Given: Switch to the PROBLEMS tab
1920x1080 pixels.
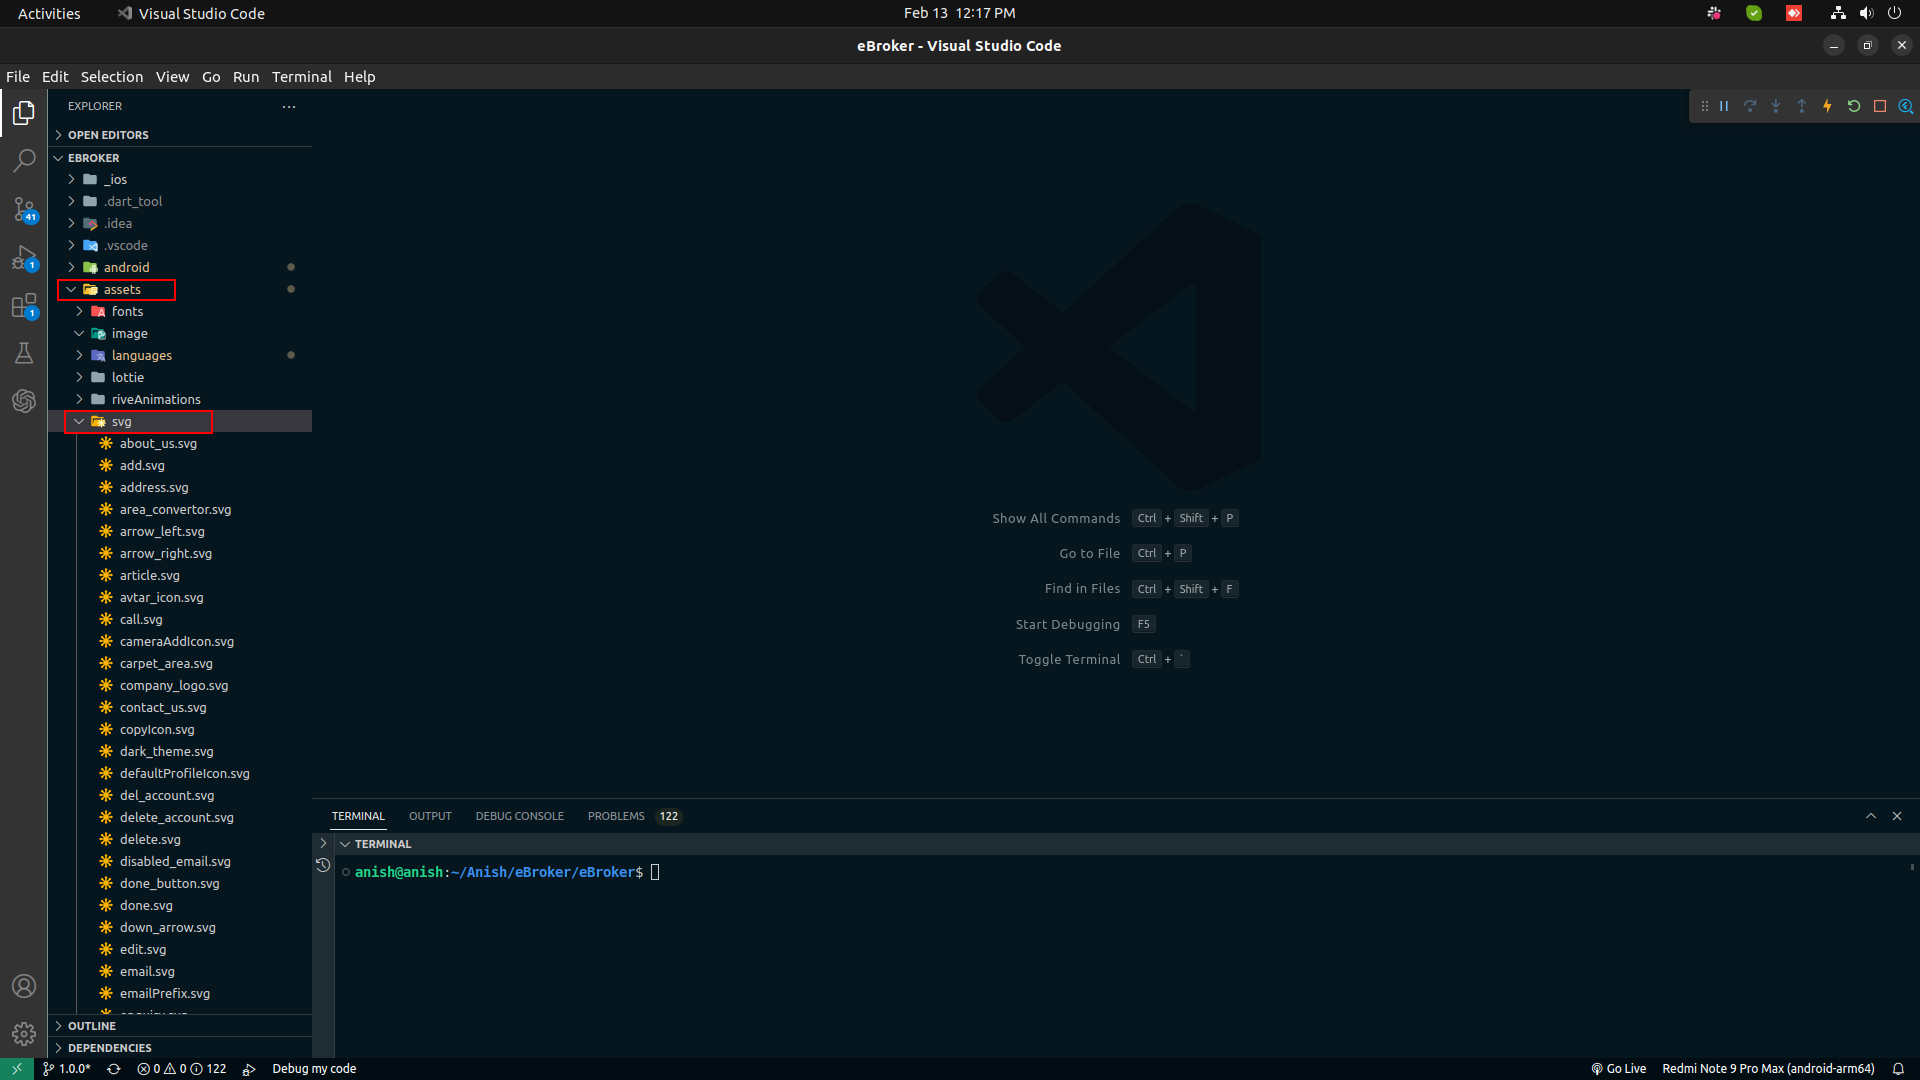Looking at the screenshot, I should pos(633,816).
